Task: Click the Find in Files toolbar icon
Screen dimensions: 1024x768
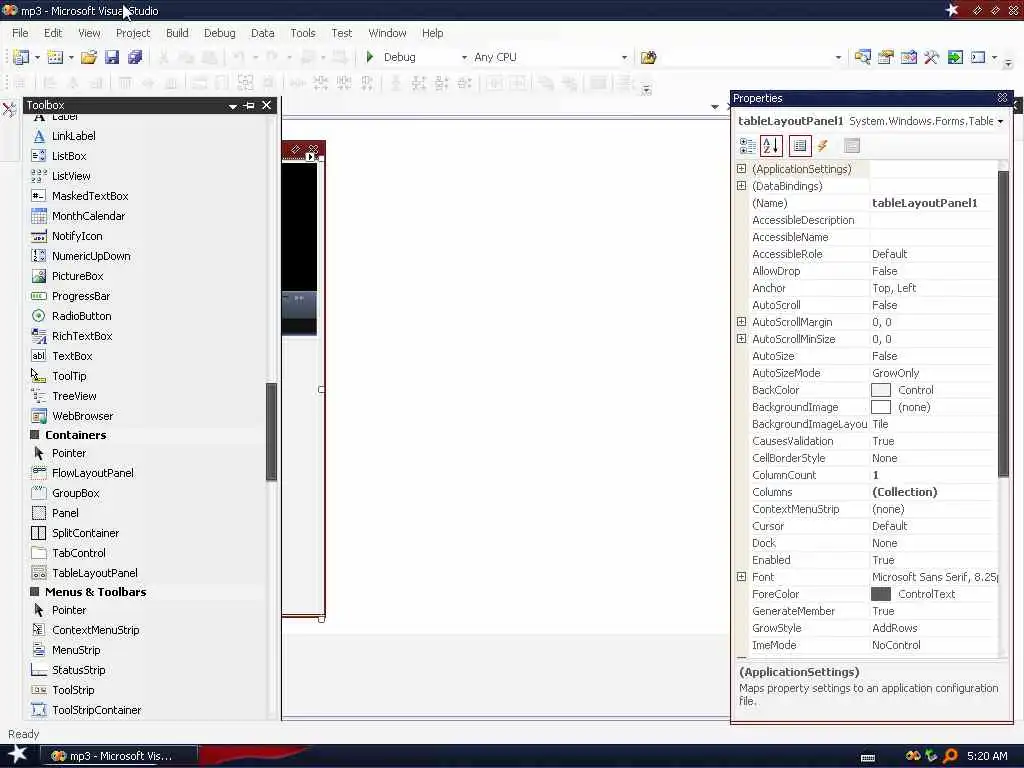Action: pos(648,57)
